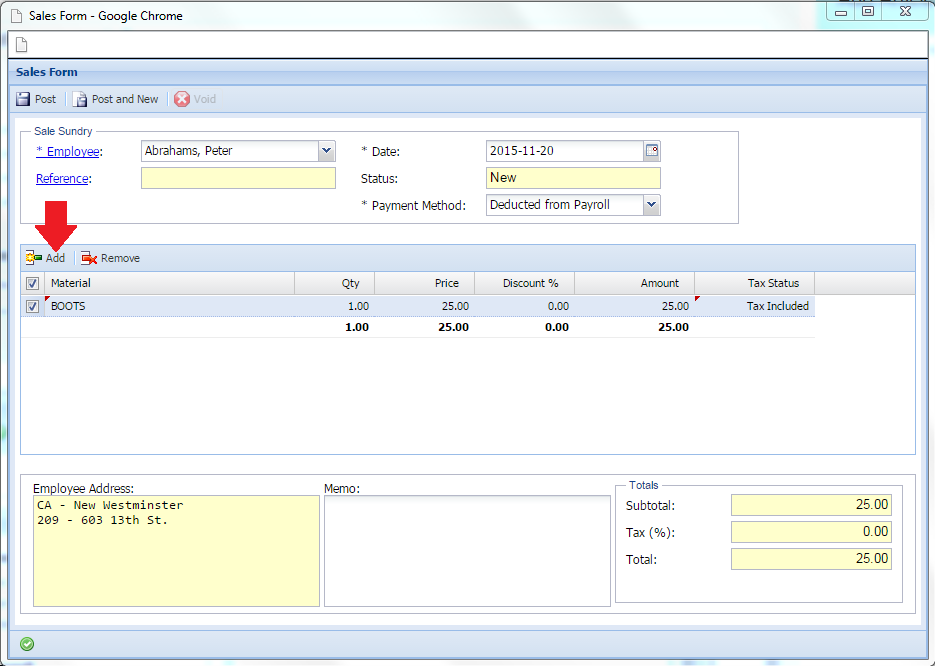The height and width of the screenshot is (666, 935).
Task: Open the Date calendar picker
Action: pyautogui.click(x=652, y=151)
